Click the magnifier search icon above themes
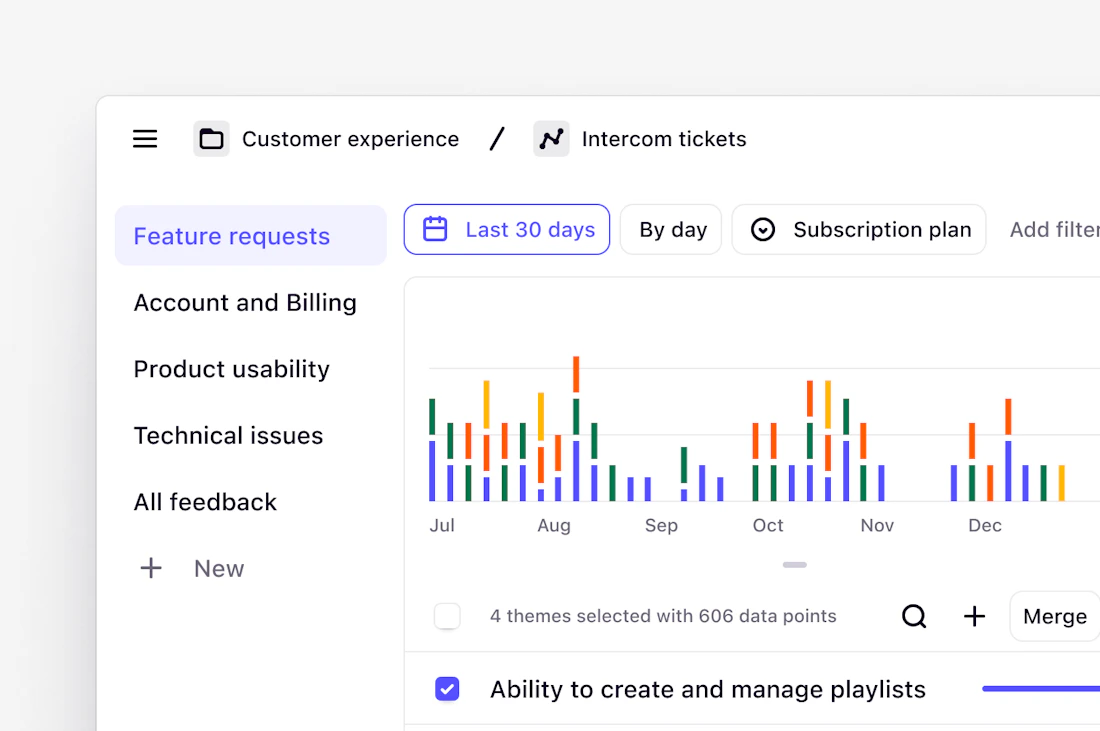This screenshot has width=1100, height=731. (914, 616)
